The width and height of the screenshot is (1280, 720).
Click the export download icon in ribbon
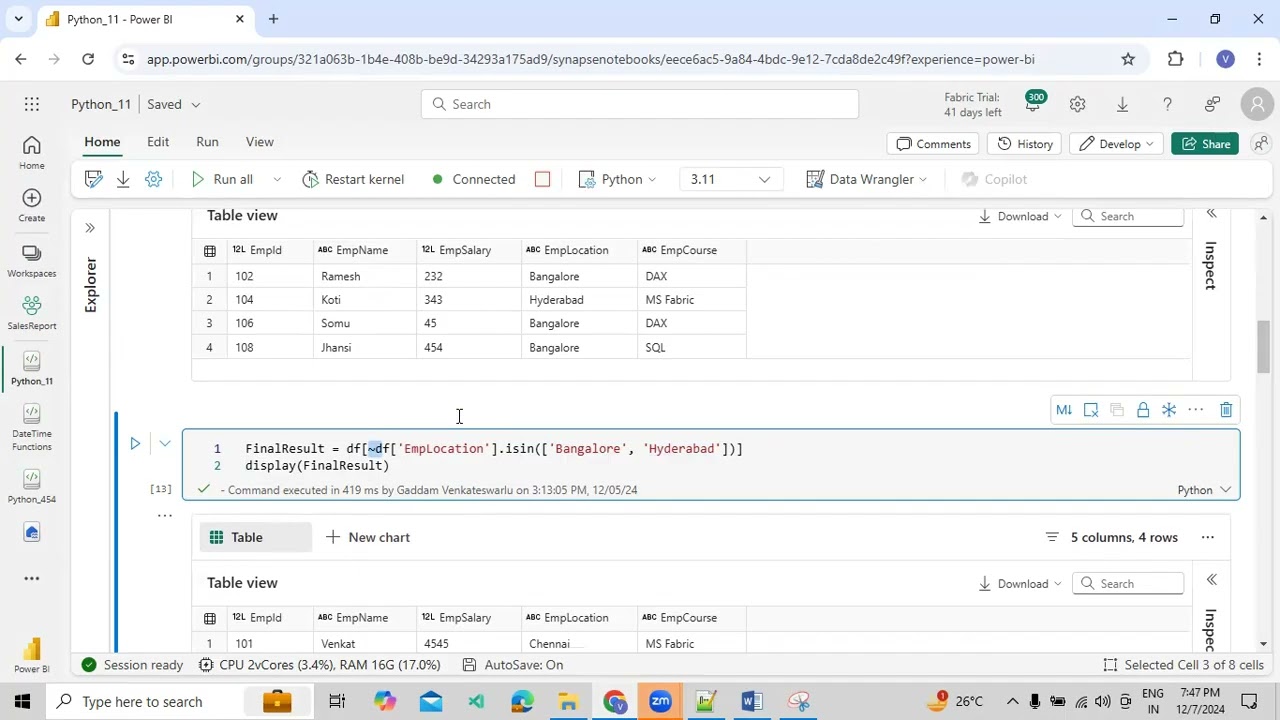tap(123, 179)
